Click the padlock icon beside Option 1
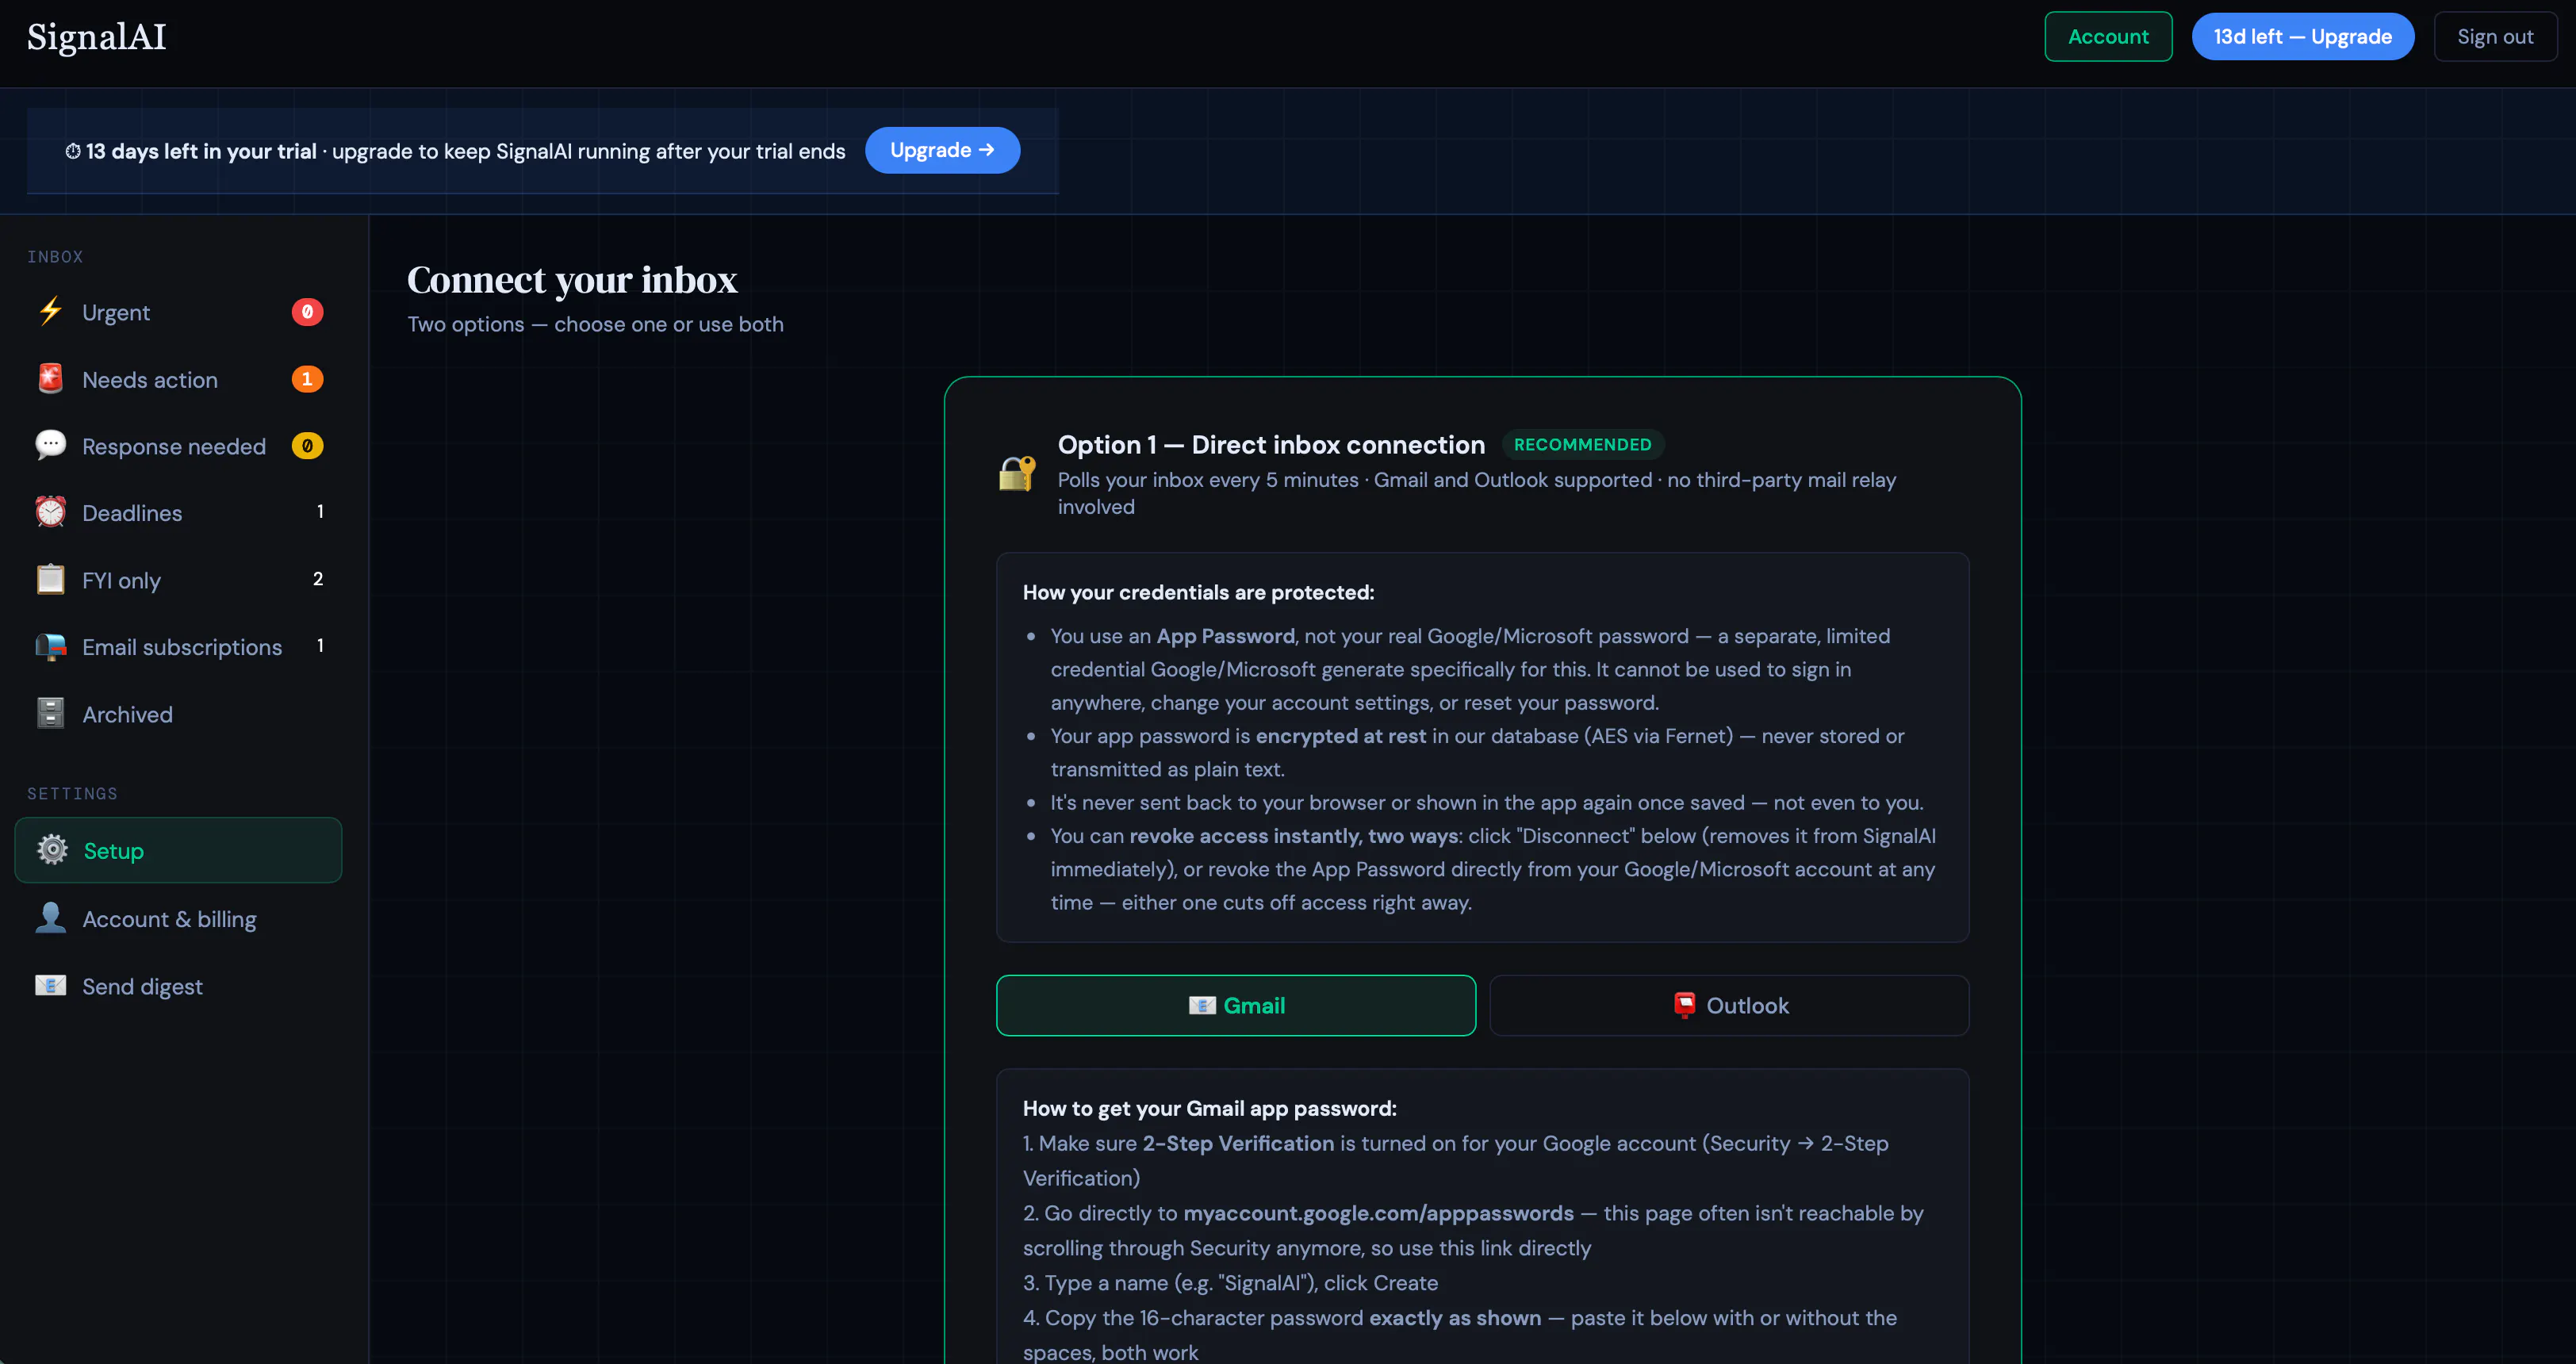 [1017, 473]
